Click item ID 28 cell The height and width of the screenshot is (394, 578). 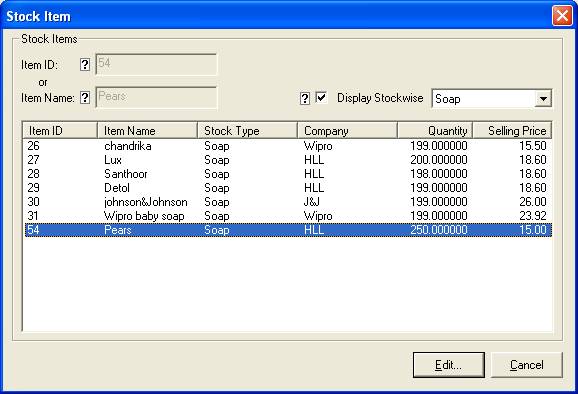pyautogui.click(x=34, y=174)
